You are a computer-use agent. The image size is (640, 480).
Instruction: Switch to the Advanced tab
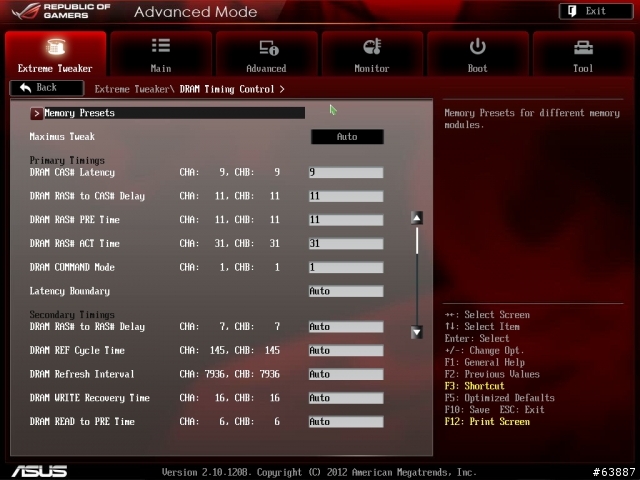pos(267,53)
